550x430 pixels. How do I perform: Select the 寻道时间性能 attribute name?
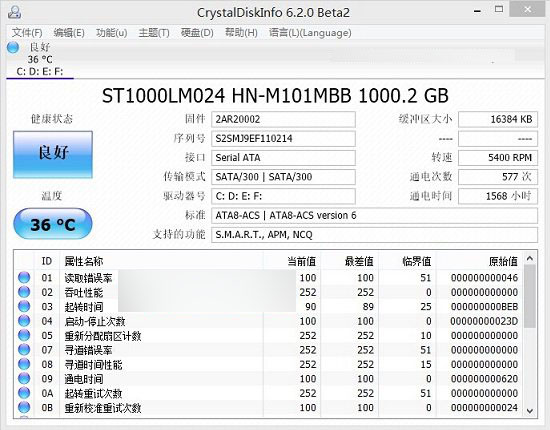point(93,364)
